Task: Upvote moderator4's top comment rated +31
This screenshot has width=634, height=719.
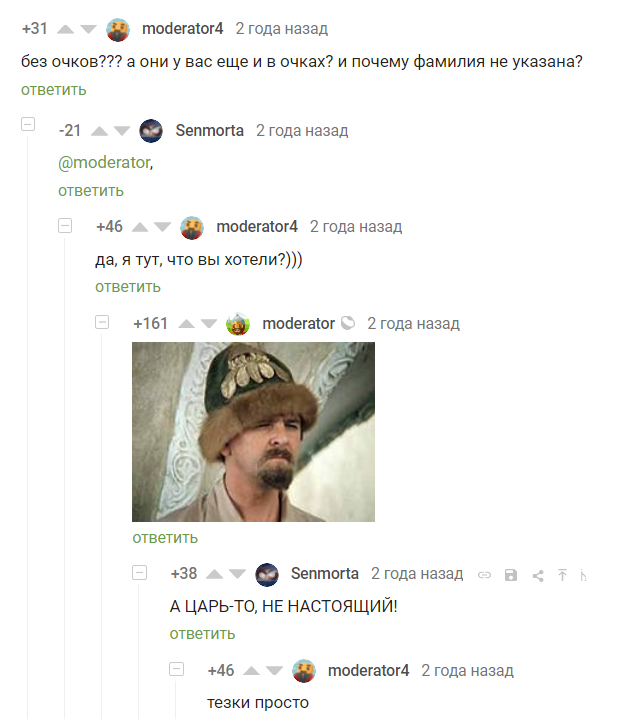Action: [x=65, y=29]
